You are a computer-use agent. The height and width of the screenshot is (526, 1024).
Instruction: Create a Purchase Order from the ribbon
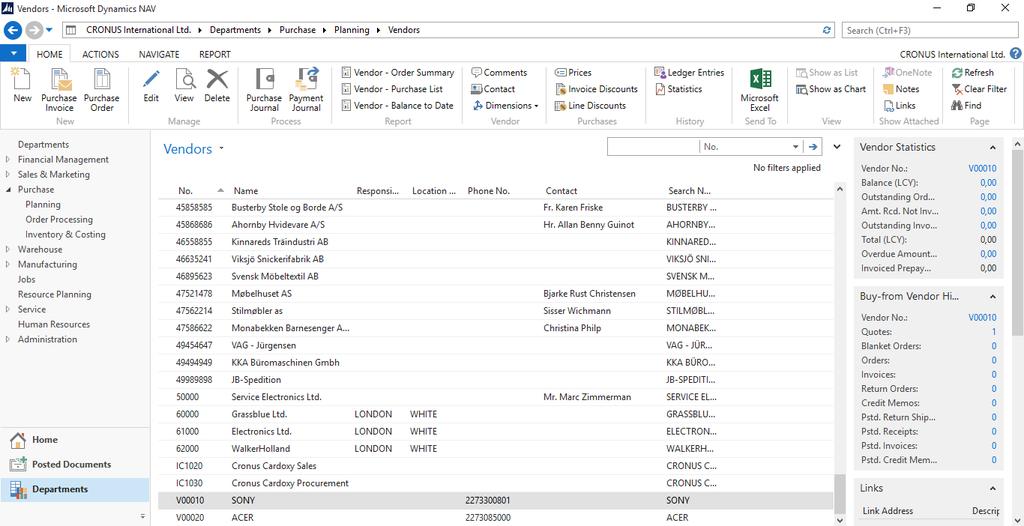point(102,90)
